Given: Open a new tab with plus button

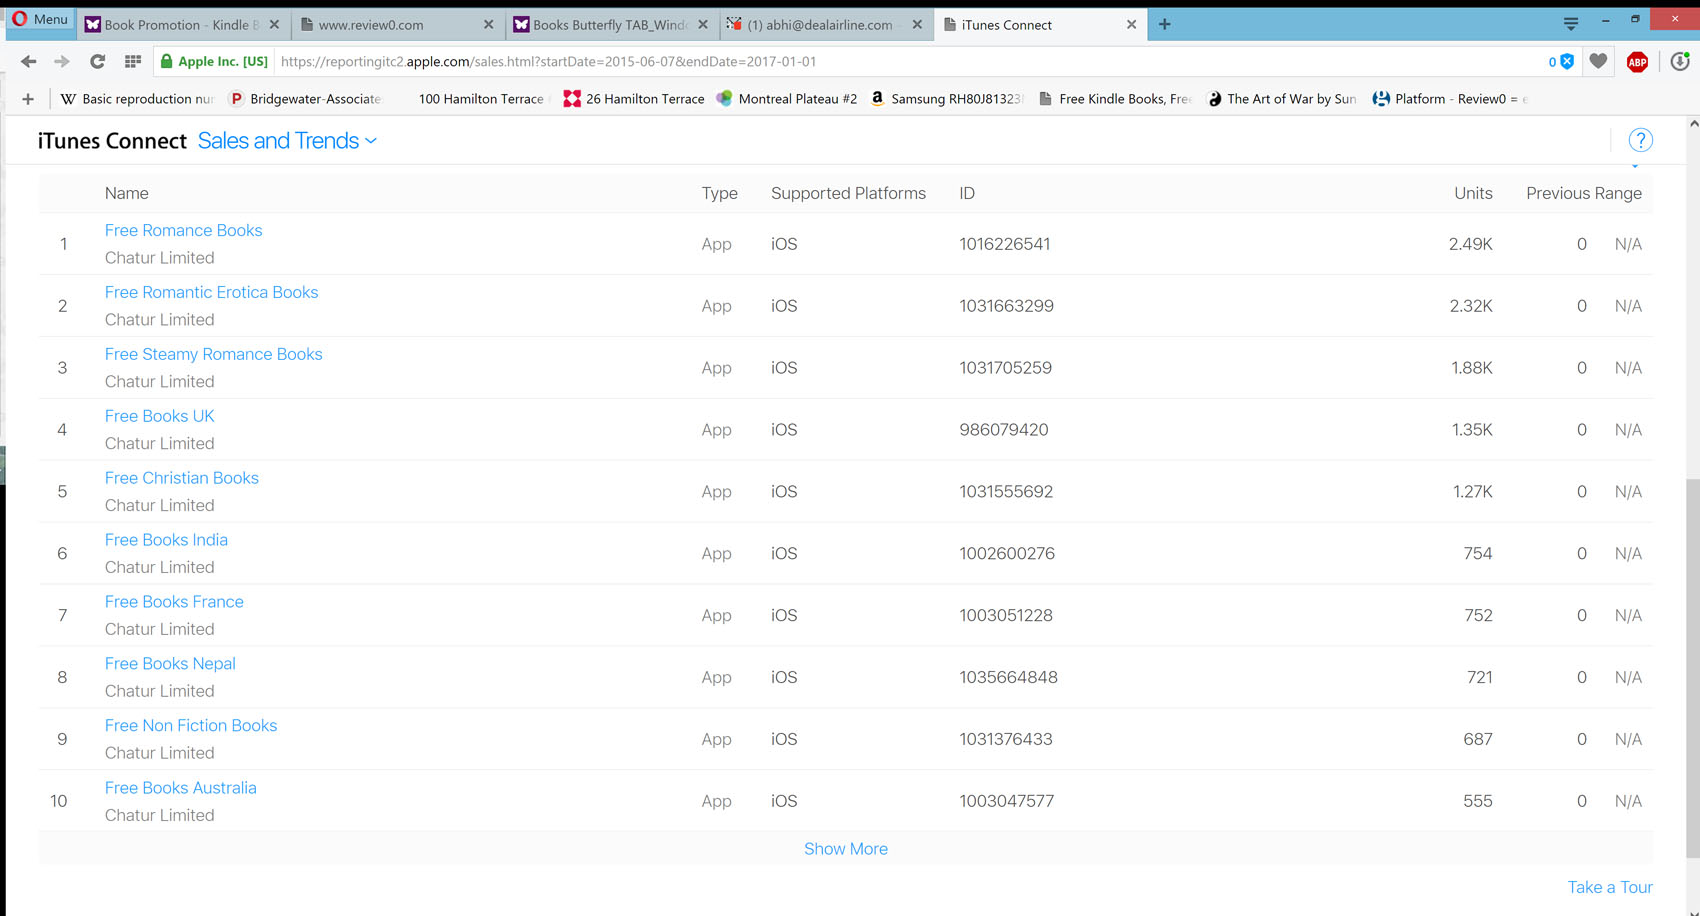Looking at the screenshot, I should pos(1165,24).
